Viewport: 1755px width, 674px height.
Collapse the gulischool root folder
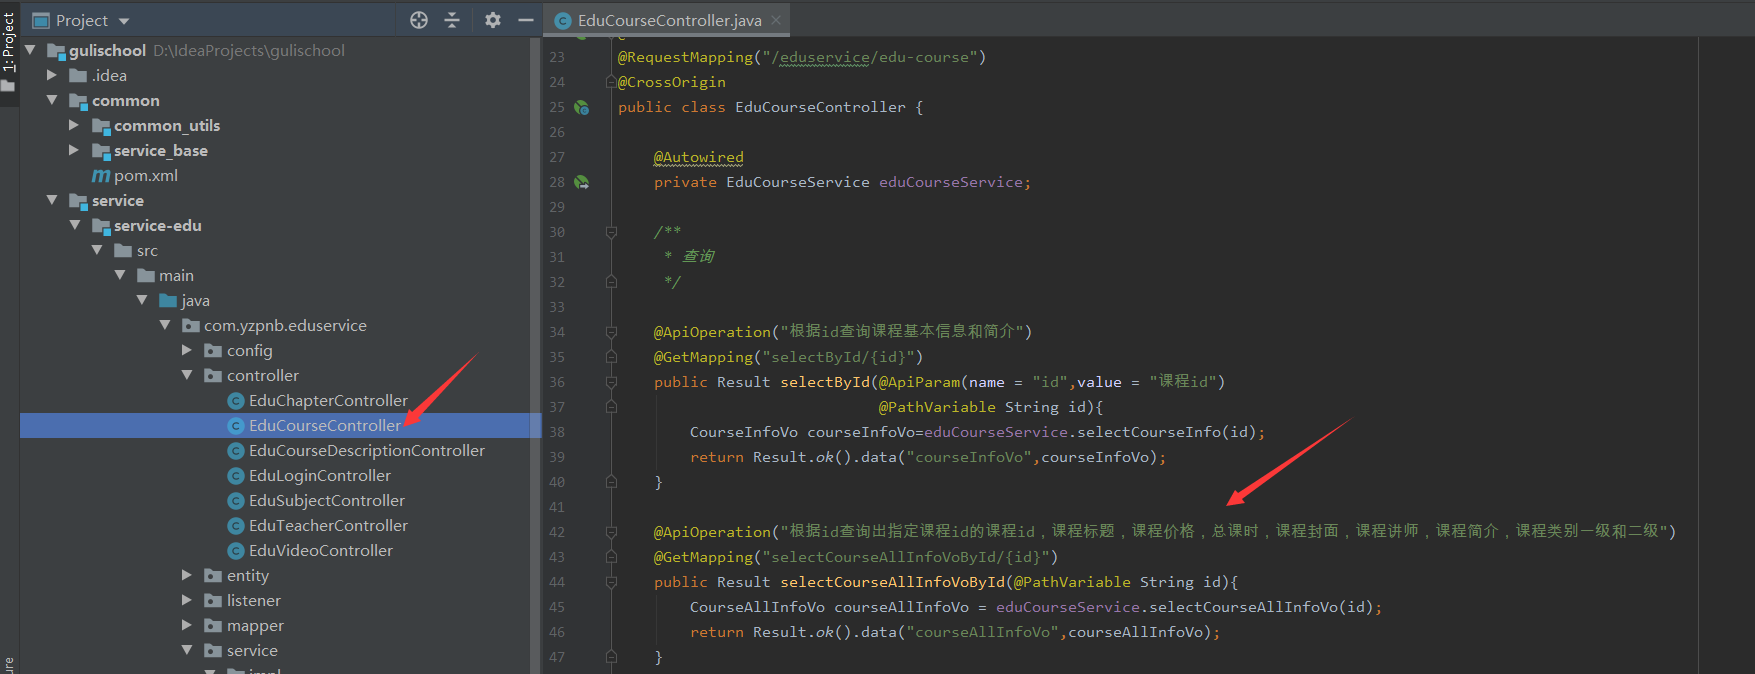pos(30,50)
